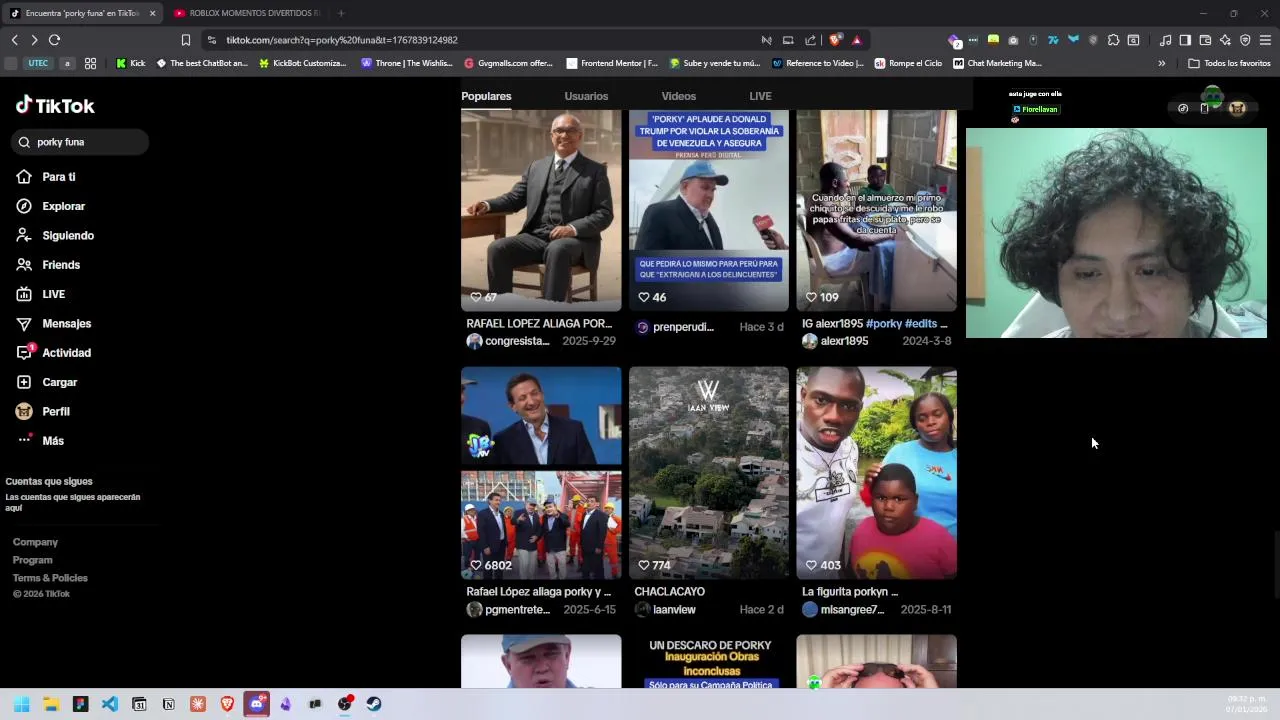Click the search field containing 'porky funa'
This screenshot has height=720, width=1280.
pos(80,142)
